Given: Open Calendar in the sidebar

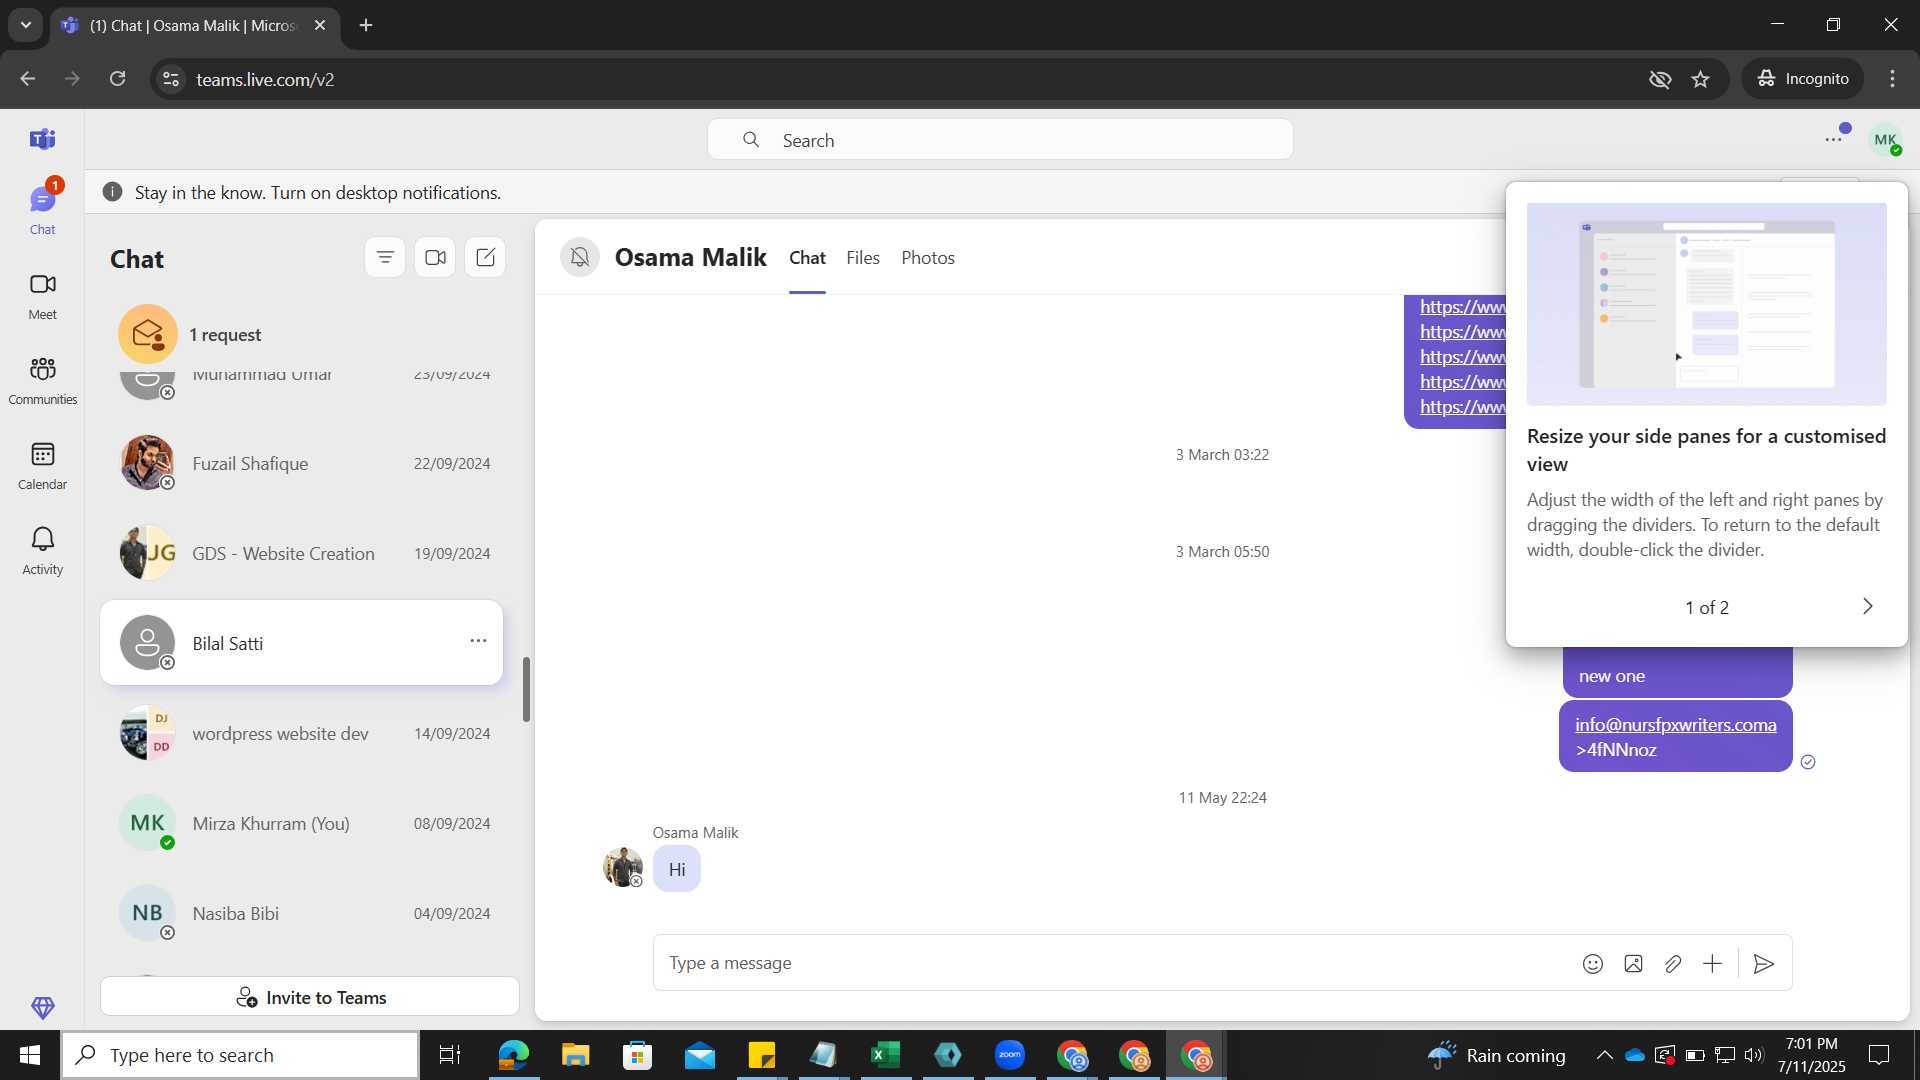Looking at the screenshot, I should [42, 466].
